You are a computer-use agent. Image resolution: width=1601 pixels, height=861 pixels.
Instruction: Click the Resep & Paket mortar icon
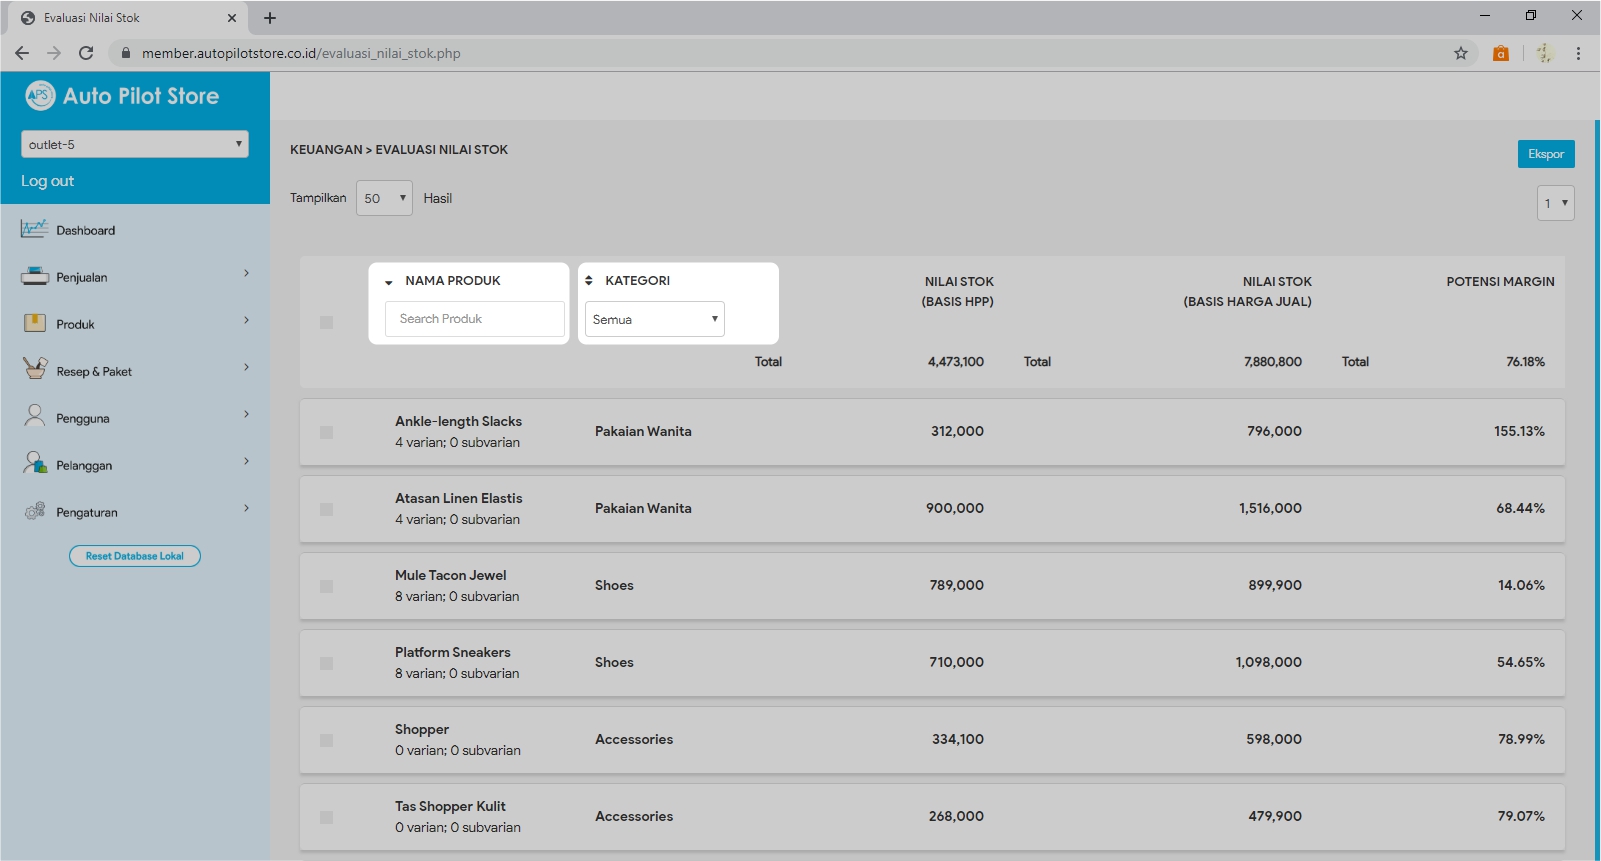pyautogui.click(x=35, y=369)
